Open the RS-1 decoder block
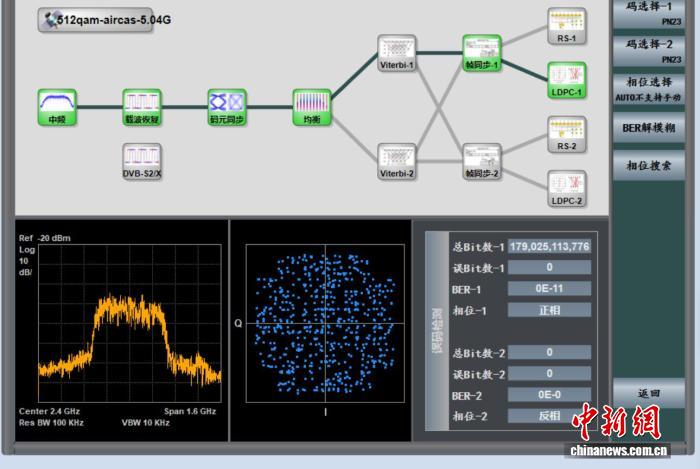This screenshot has width=700, height=469. [x=566, y=20]
